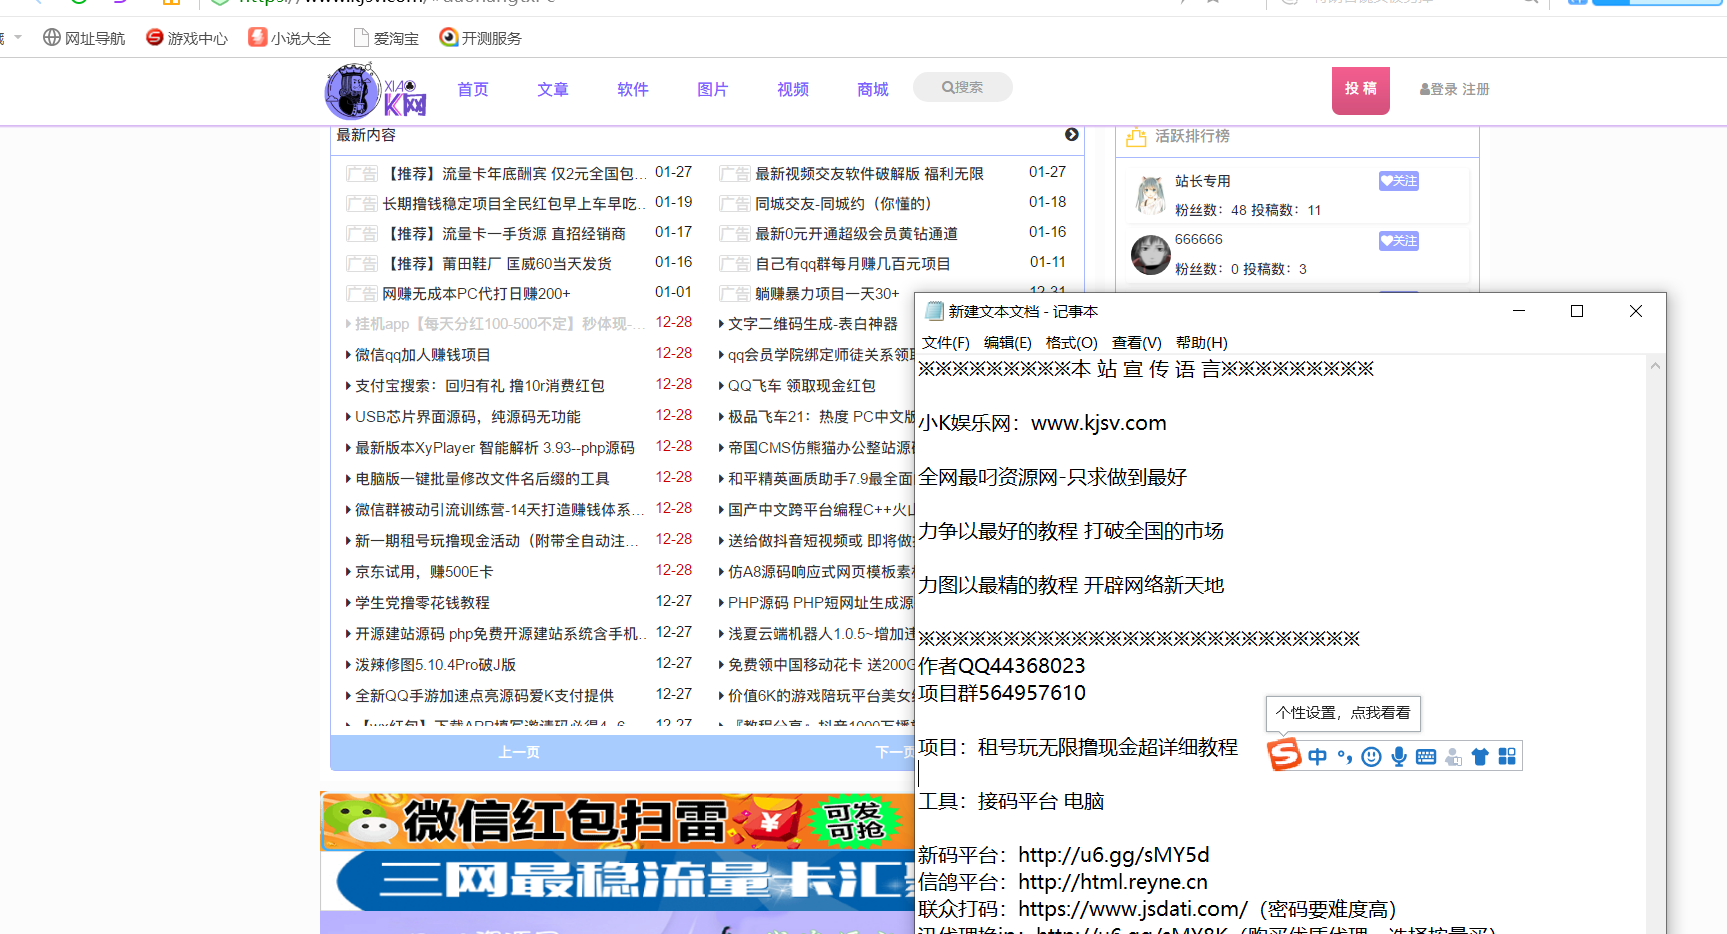The height and width of the screenshot is (934, 1727).
Task: Open the 文章 nav tab
Action: click(x=553, y=90)
